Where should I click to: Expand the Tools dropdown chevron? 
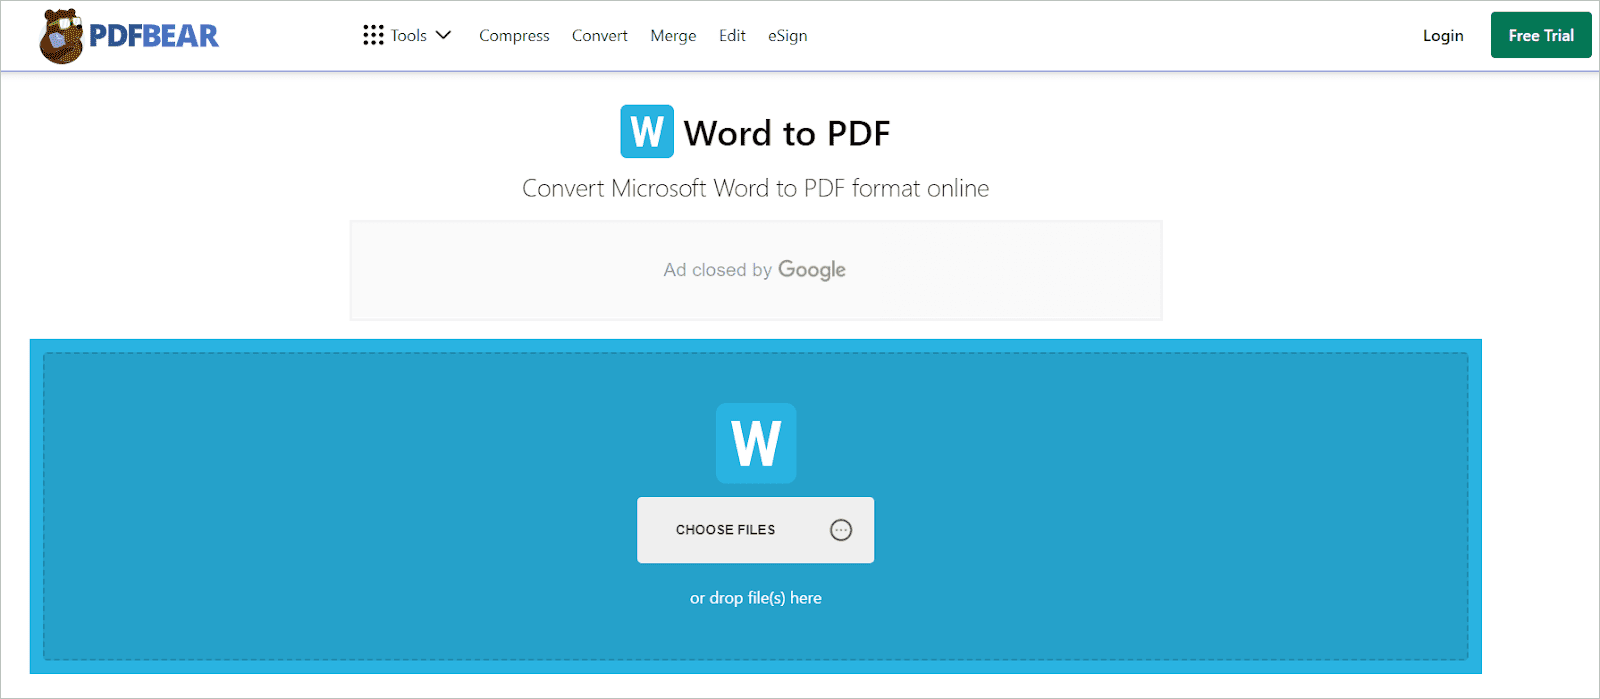[444, 35]
